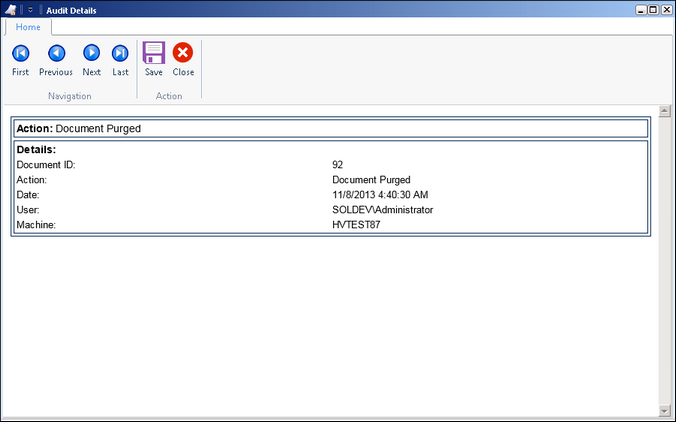This screenshot has height=422, width=676.
Task: Click the scrollbar down arrow
Action: [x=664, y=410]
